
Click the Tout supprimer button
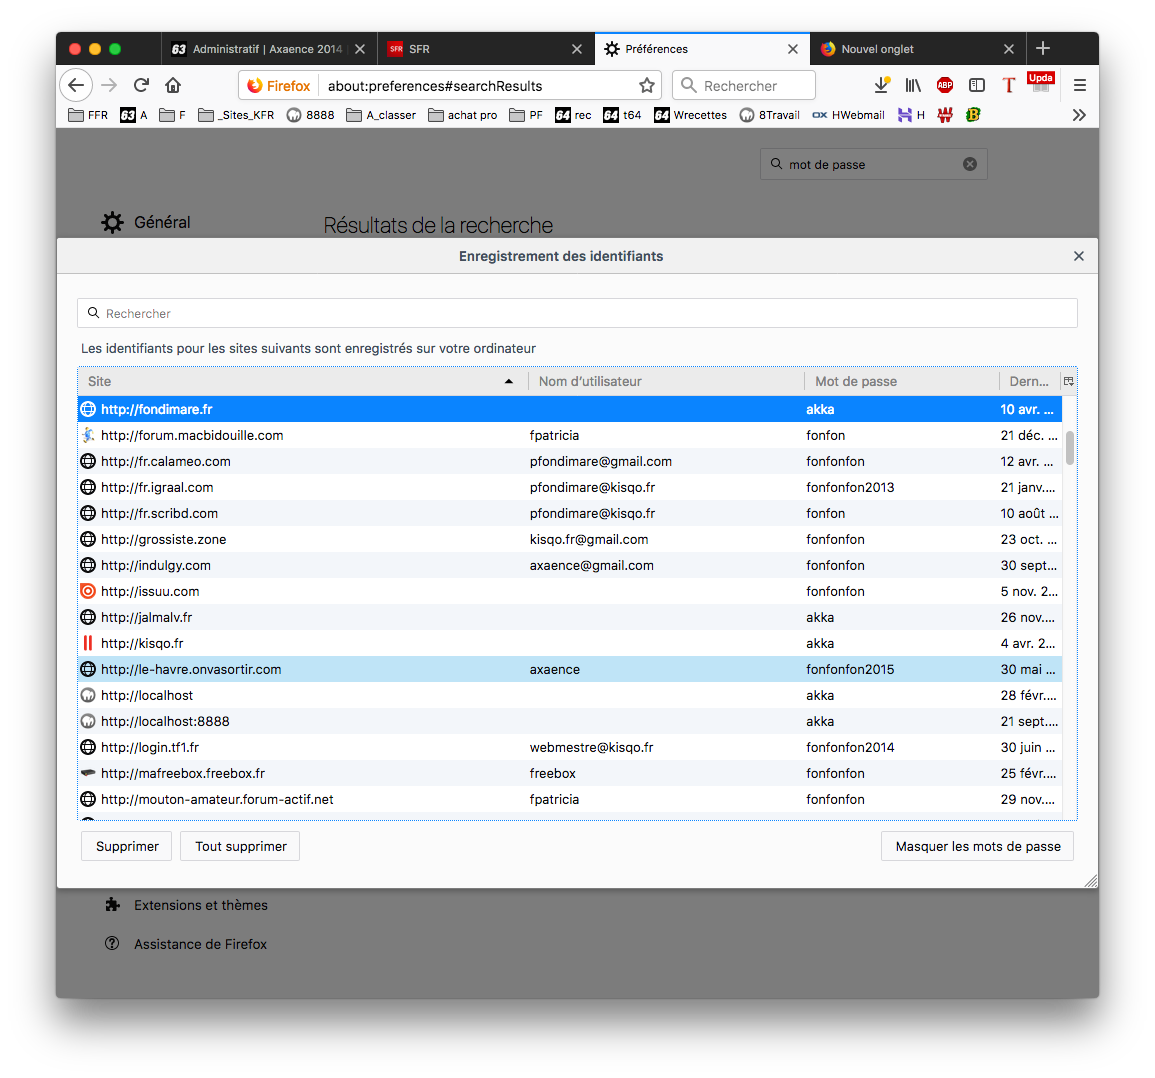click(x=240, y=846)
